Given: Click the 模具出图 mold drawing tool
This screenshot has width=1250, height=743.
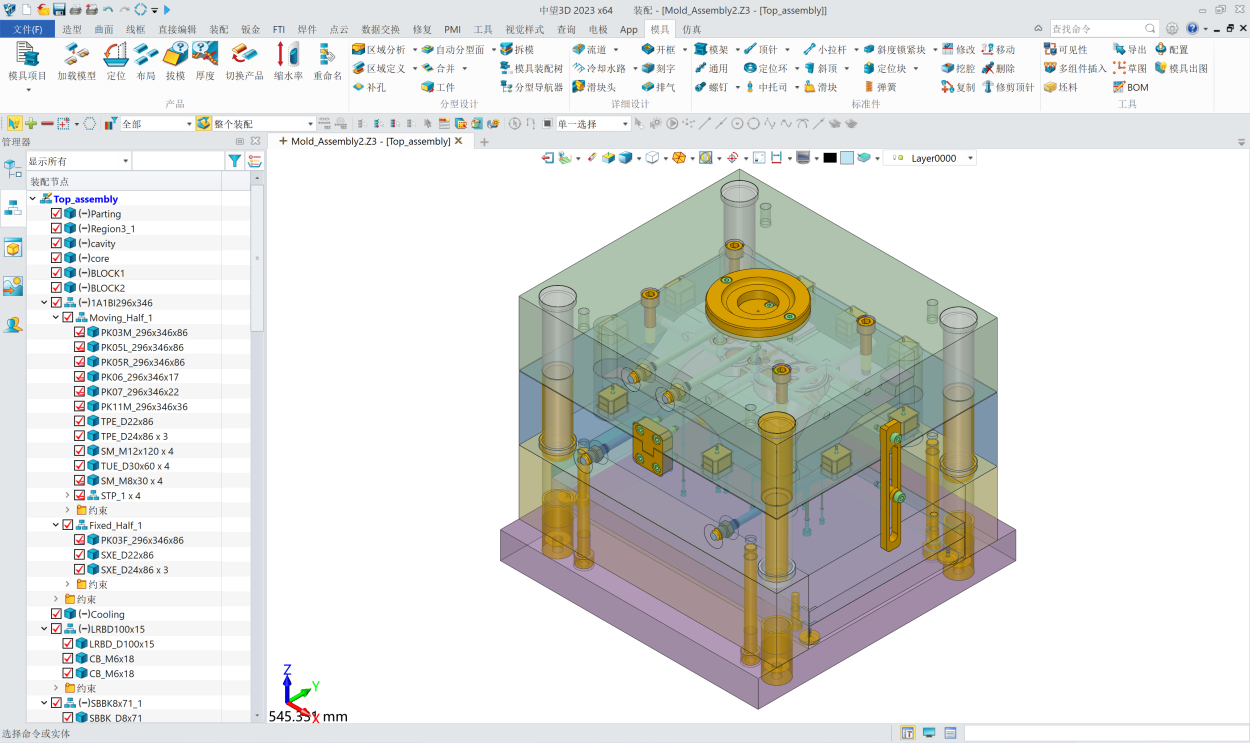Looking at the screenshot, I should pyautogui.click(x=1180, y=68).
